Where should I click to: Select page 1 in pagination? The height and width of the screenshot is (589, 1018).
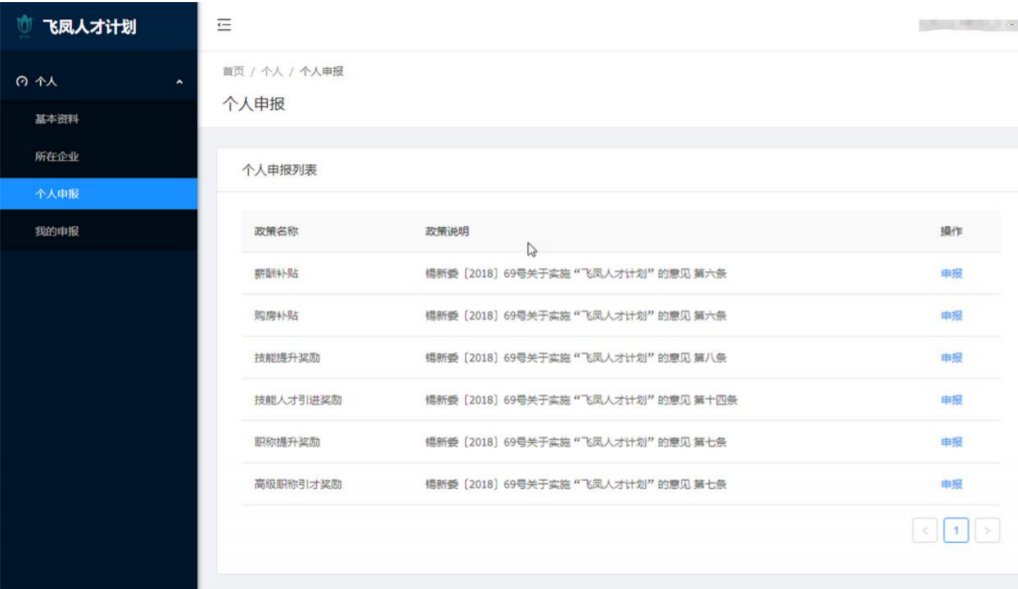[x=956, y=531]
